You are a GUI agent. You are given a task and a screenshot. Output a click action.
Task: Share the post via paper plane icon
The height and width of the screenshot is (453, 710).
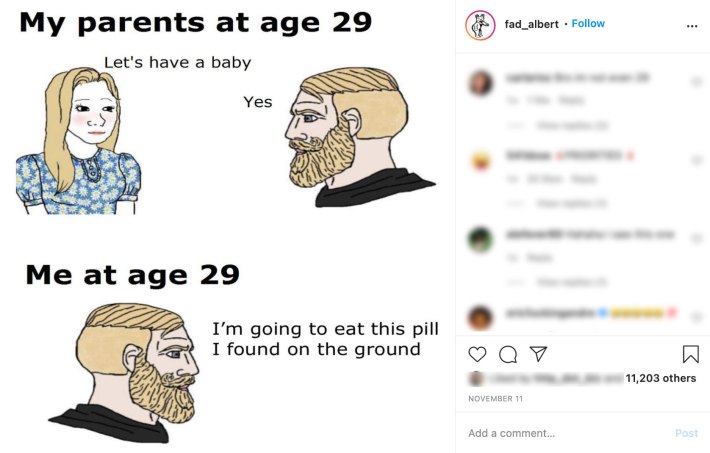538,354
